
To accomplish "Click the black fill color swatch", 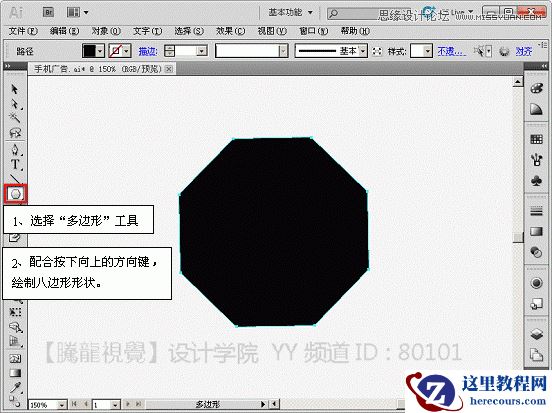I will [89, 51].
